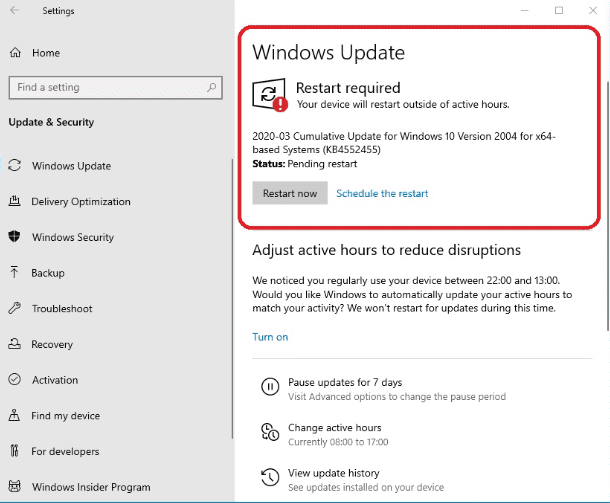Image resolution: width=610 pixels, height=503 pixels.
Task: Click the sidebar vertical scrollbar
Action: click(232, 299)
